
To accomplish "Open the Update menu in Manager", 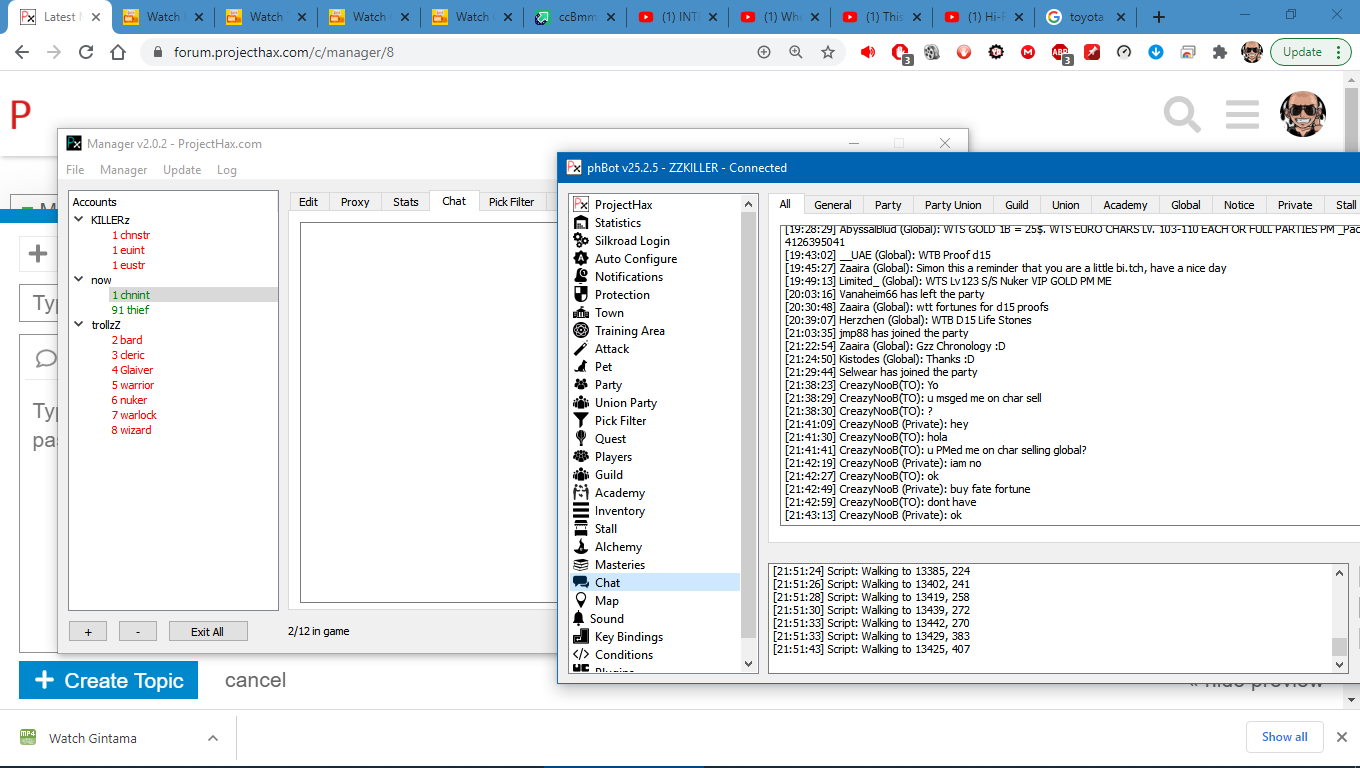I will tap(182, 170).
